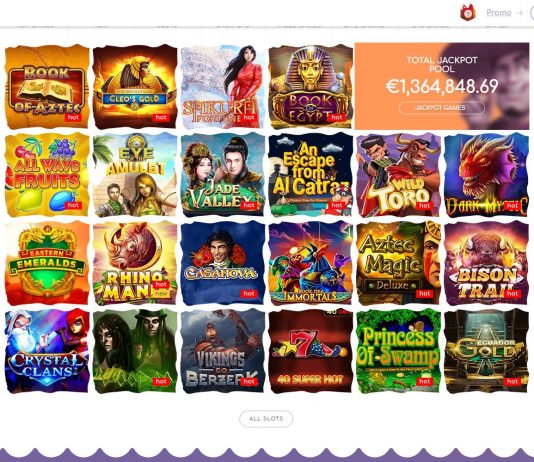Open the Aztec Magic Deluxe tile
The width and height of the screenshot is (534, 462).
398,263
